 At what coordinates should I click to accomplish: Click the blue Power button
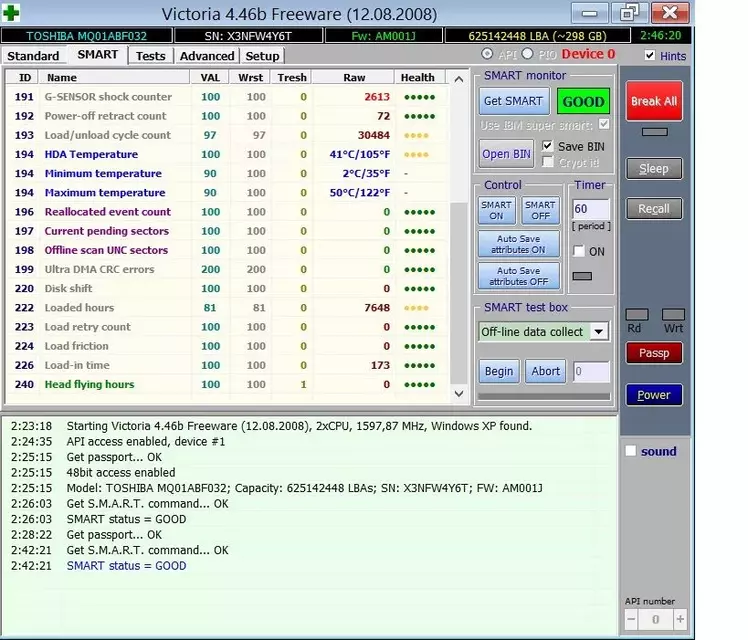pyautogui.click(x=654, y=395)
